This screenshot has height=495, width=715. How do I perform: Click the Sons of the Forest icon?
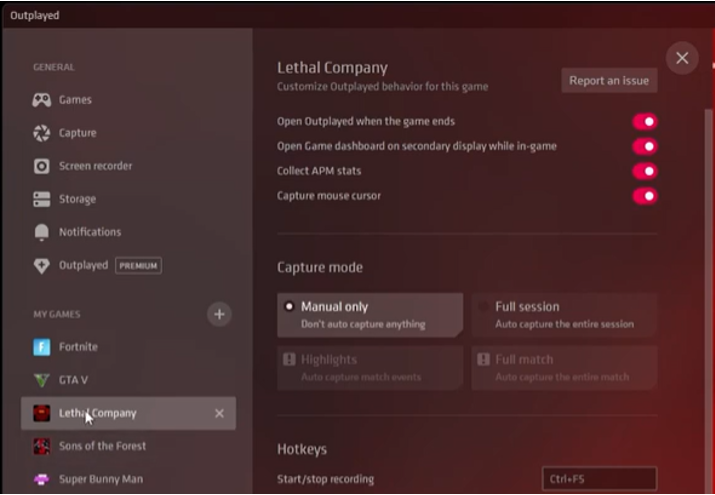[41, 446]
